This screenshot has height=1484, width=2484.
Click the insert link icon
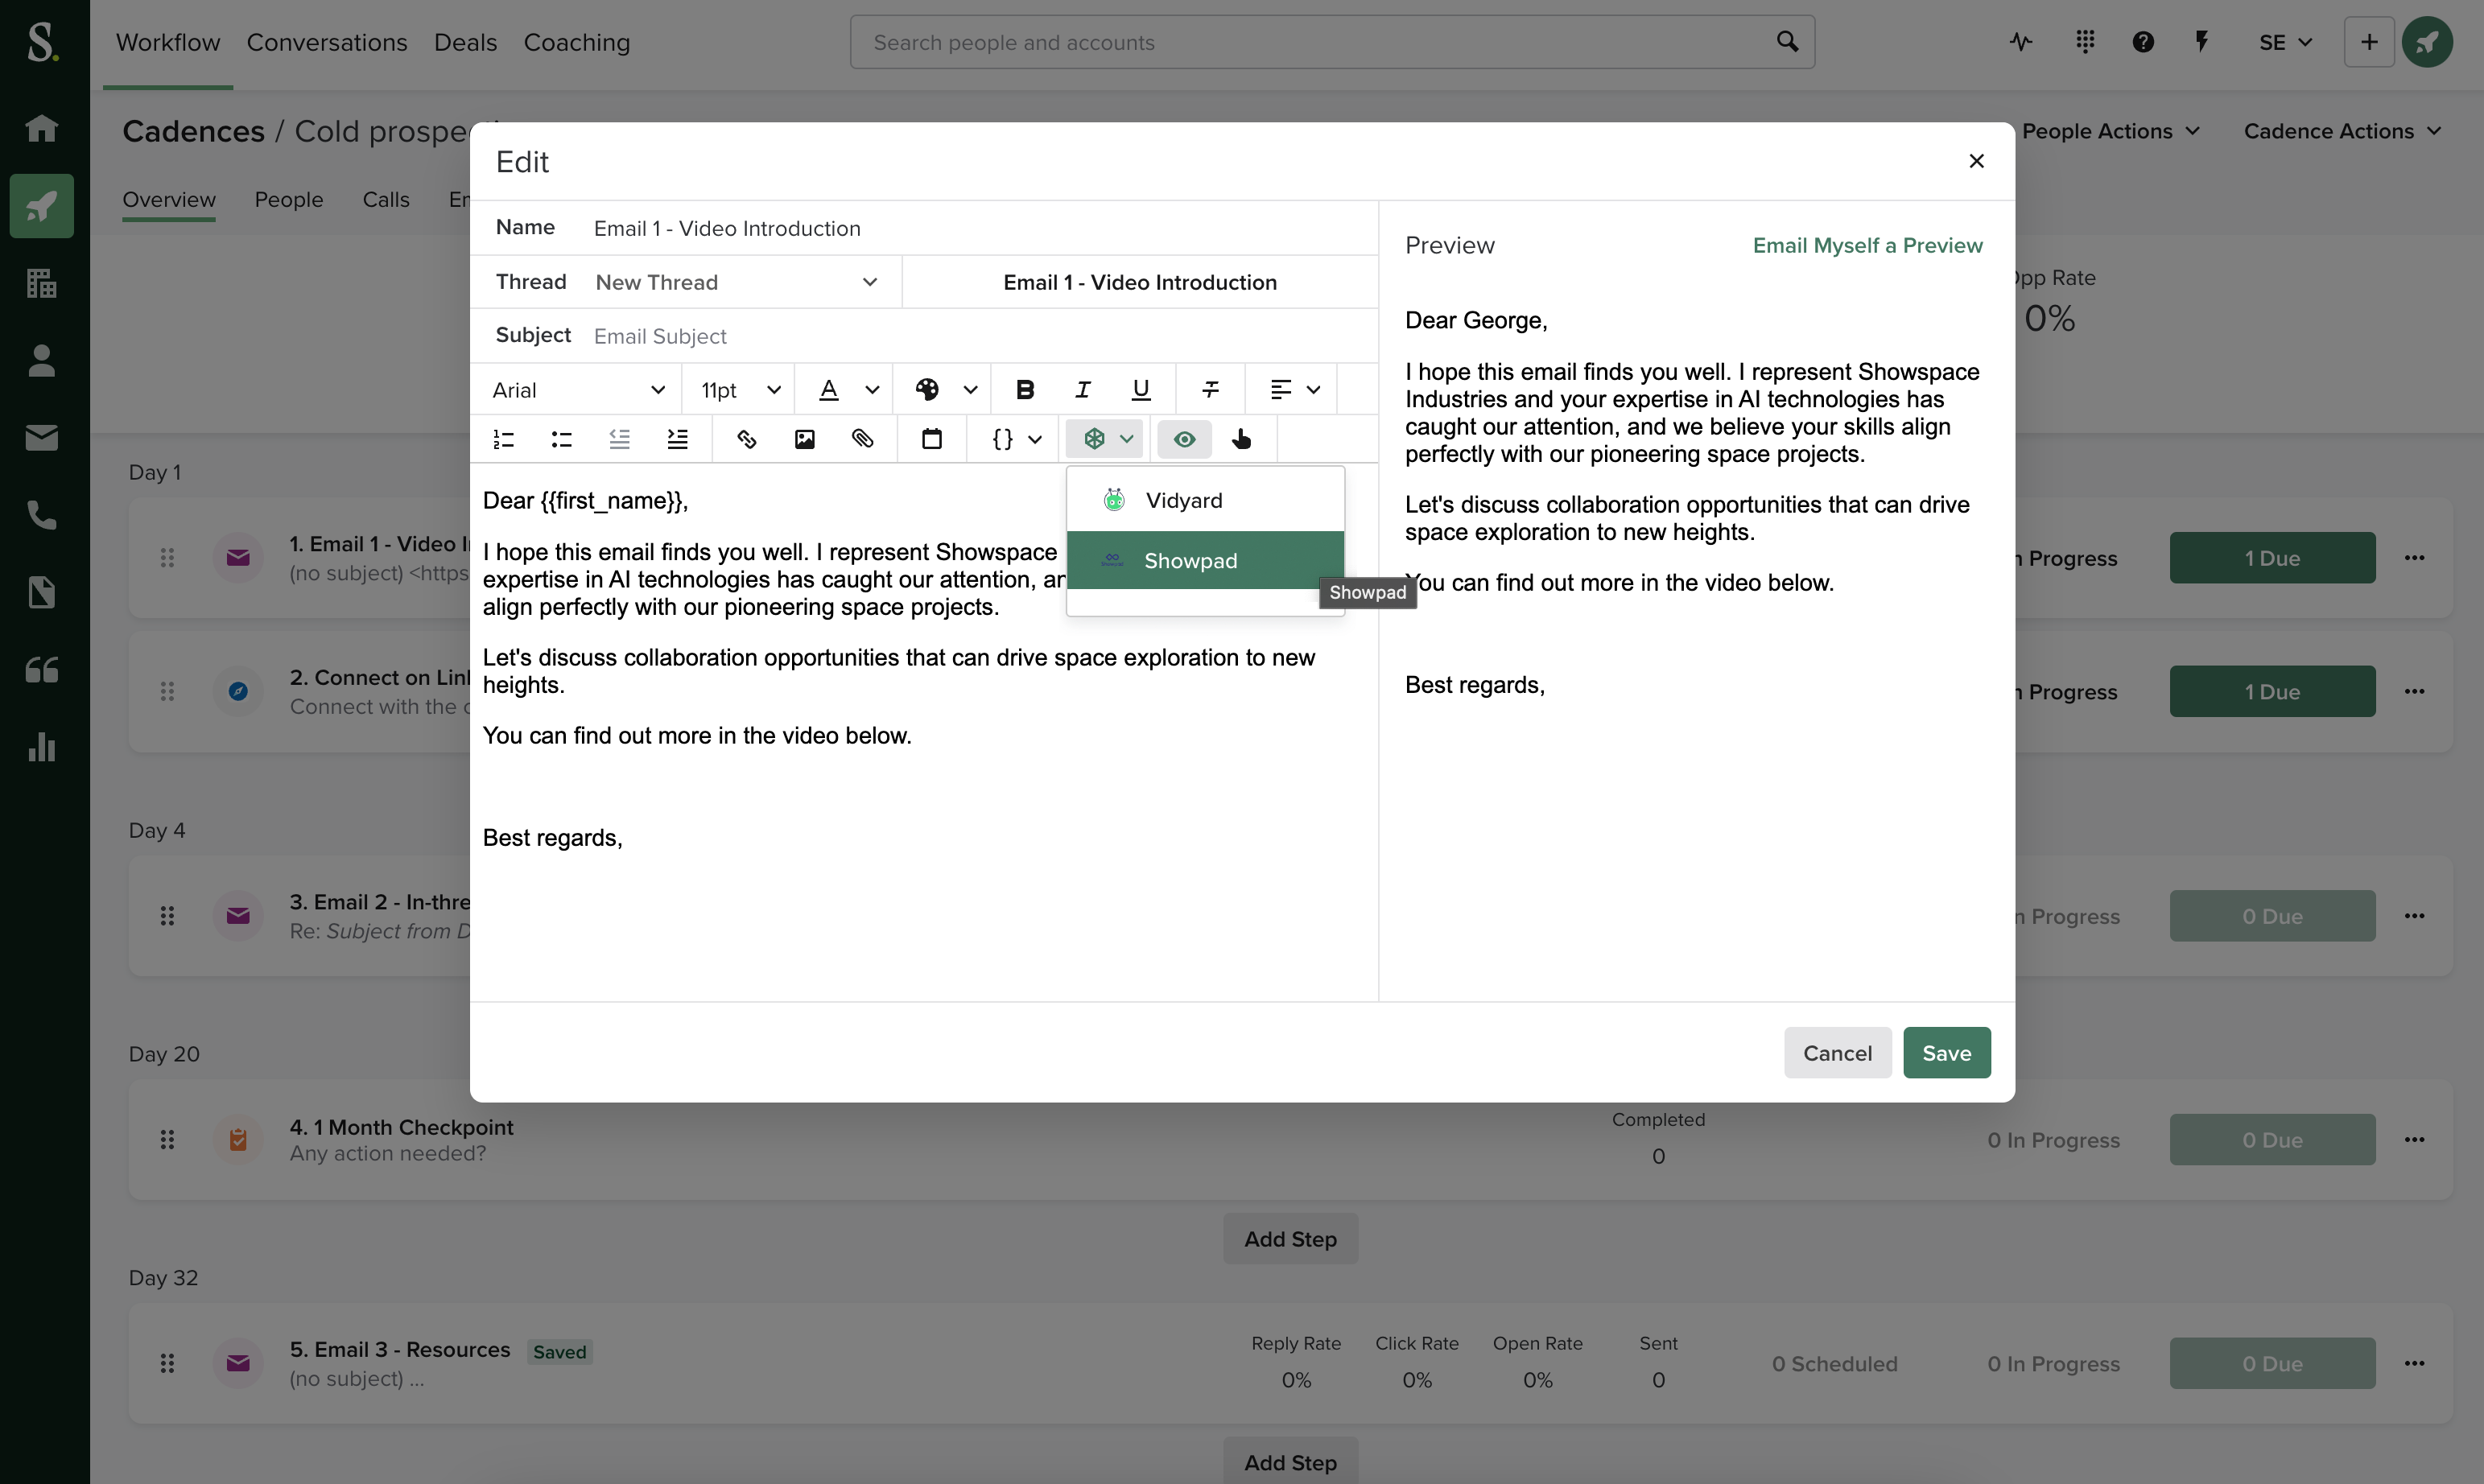coord(746,439)
